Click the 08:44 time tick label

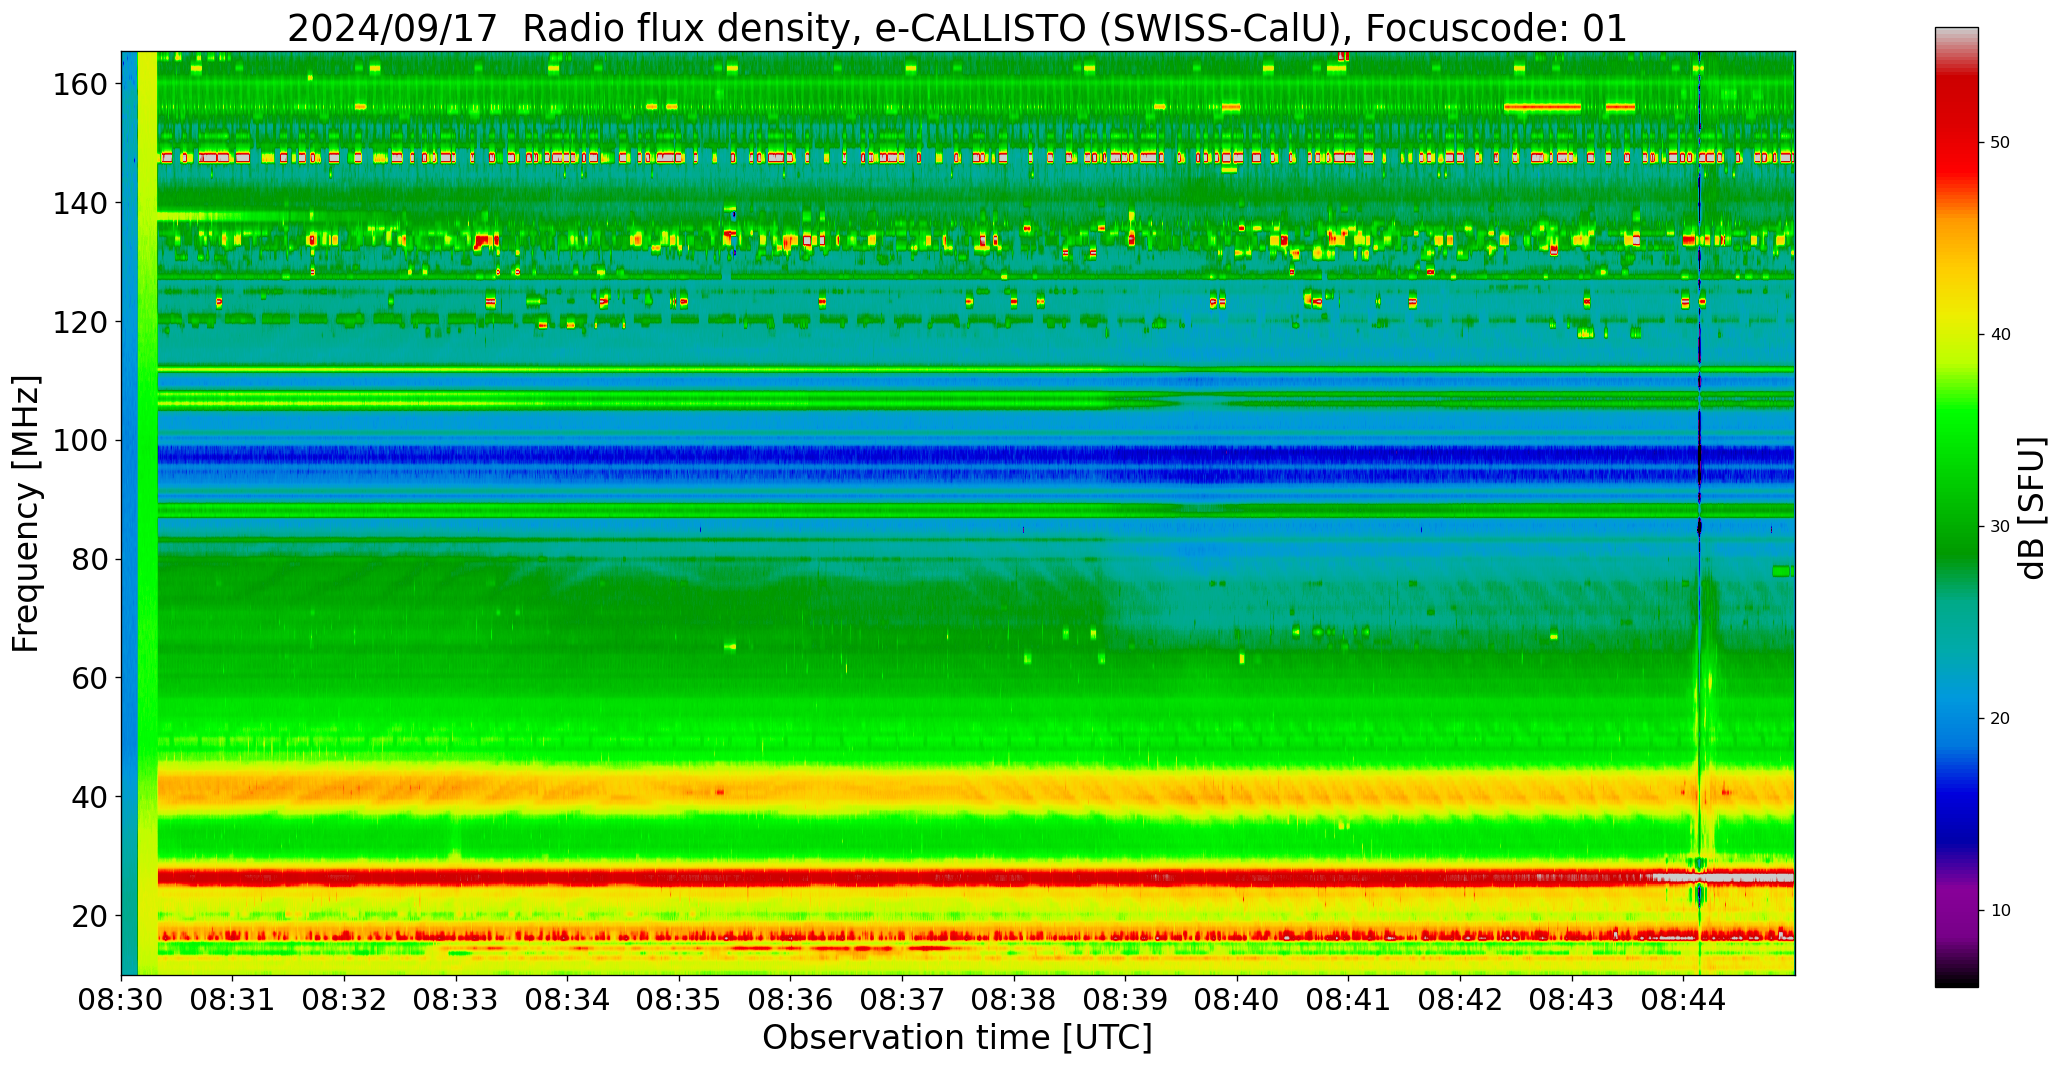[x=1683, y=999]
